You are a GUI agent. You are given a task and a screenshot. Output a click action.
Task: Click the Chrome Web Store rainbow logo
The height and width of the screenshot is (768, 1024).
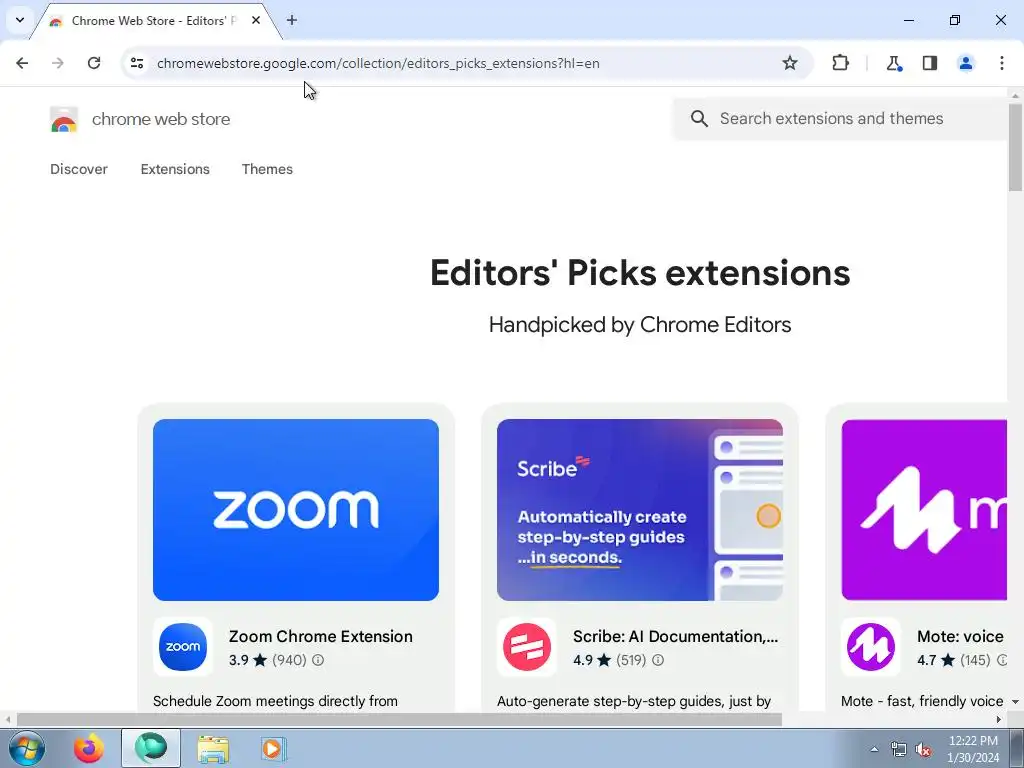pyautogui.click(x=64, y=120)
